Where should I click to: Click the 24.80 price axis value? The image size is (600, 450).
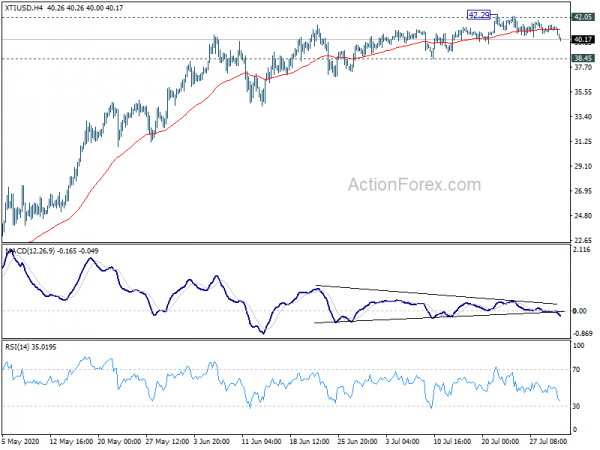pyautogui.click(x=583, y=216)
